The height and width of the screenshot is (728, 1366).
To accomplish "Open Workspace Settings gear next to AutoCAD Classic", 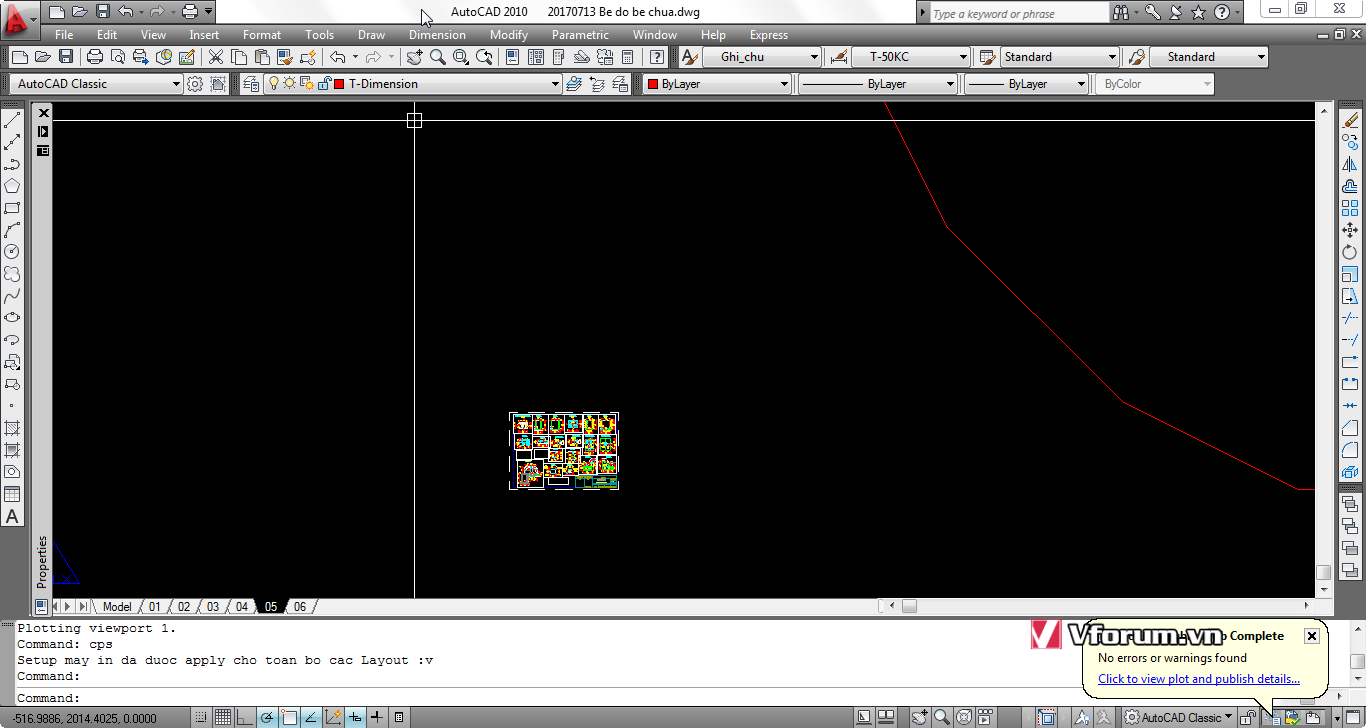I will 195,84.
